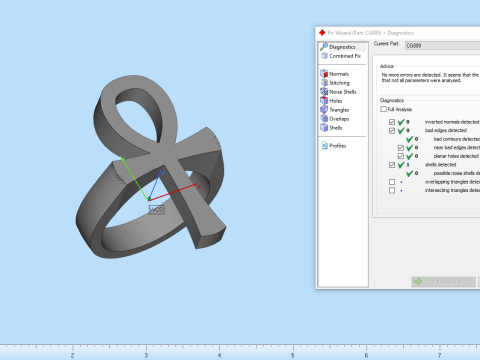Screen dimensions: 480x360
Task: Click 'bad contours detected' result text
Action: 457,139
